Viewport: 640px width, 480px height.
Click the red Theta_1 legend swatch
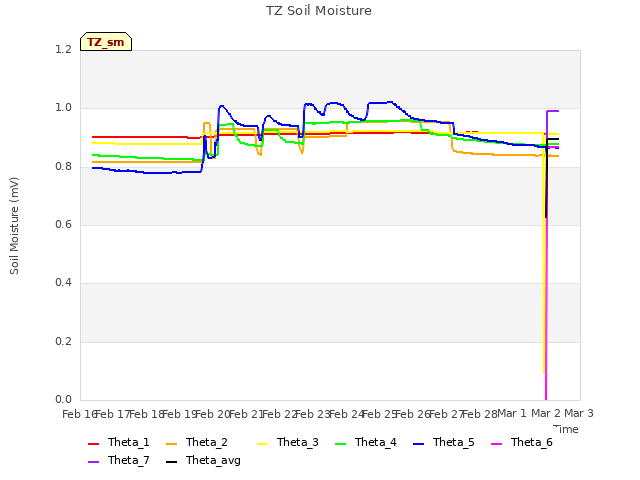(93, 444)
